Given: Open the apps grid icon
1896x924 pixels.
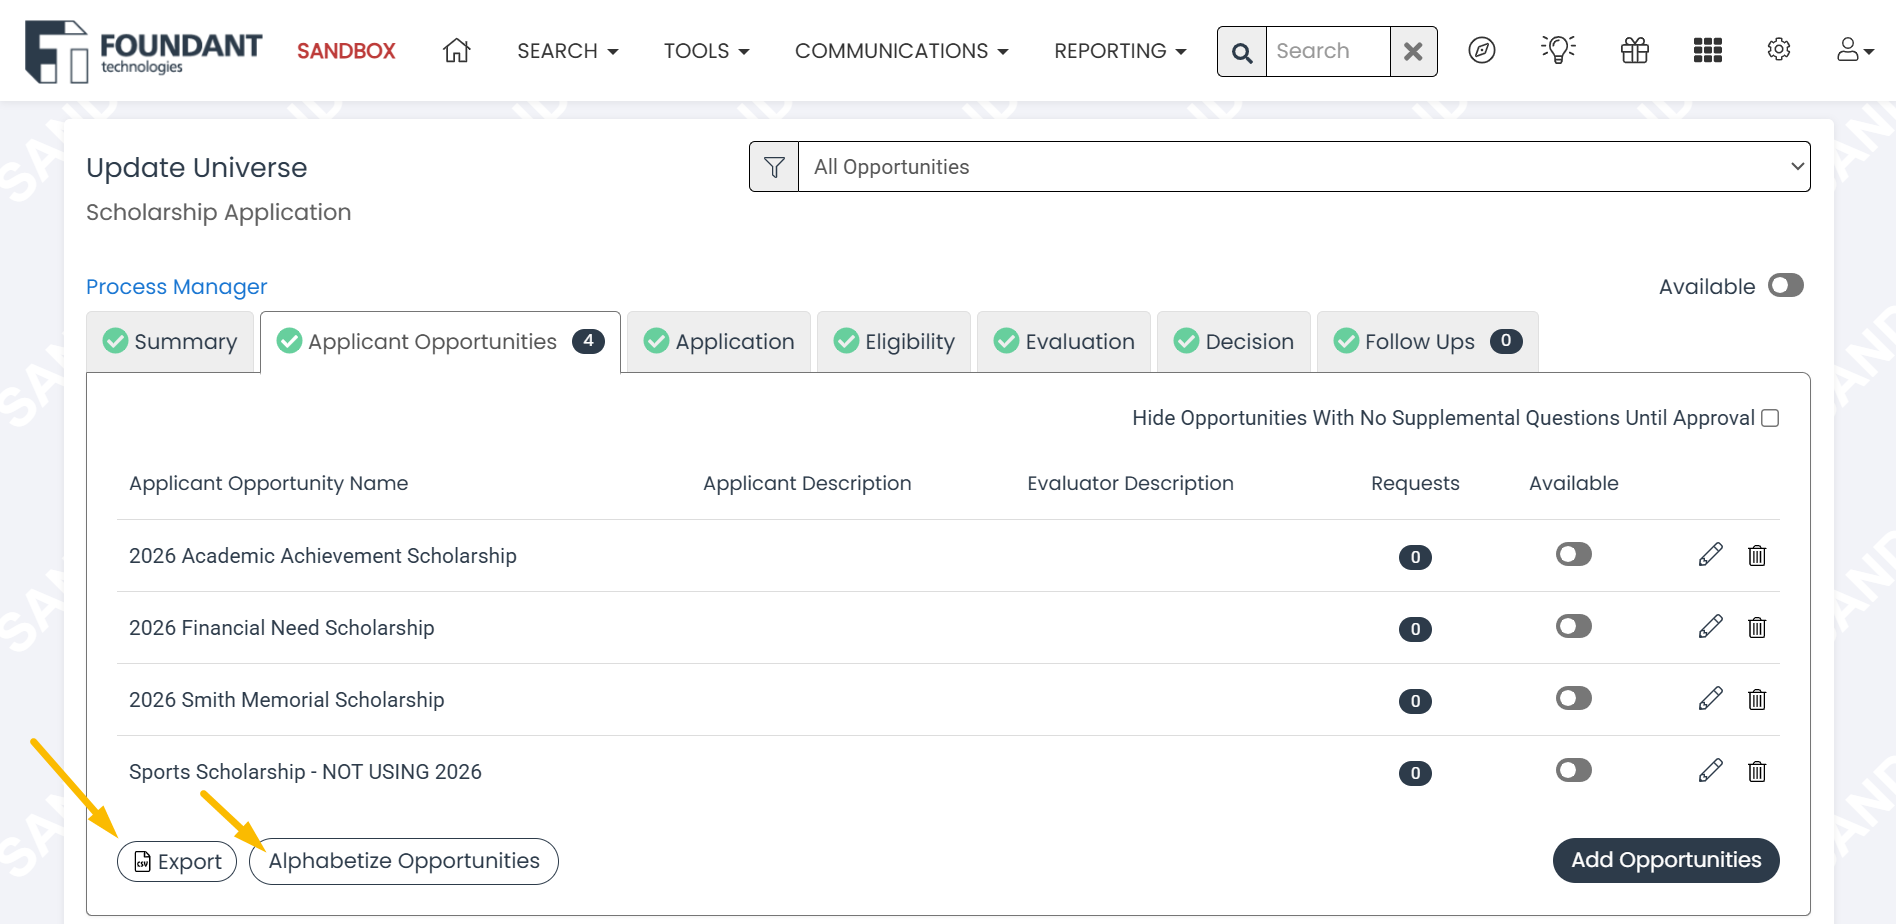Looking at the screenshot, I should pos(1708,50).
